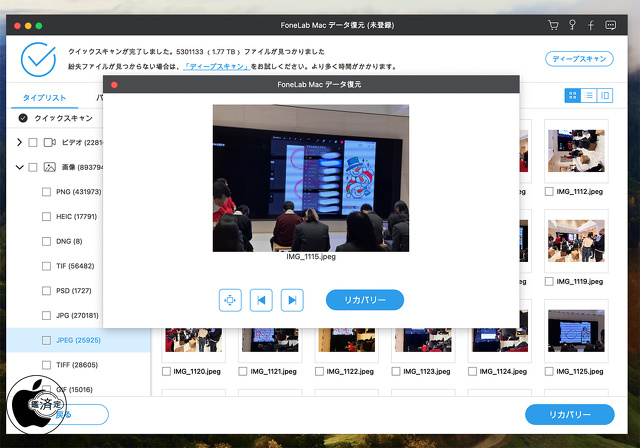Check the TIF (56482) checkbox
This screenshot has height=448, width=640.
(x=47, y=266)
